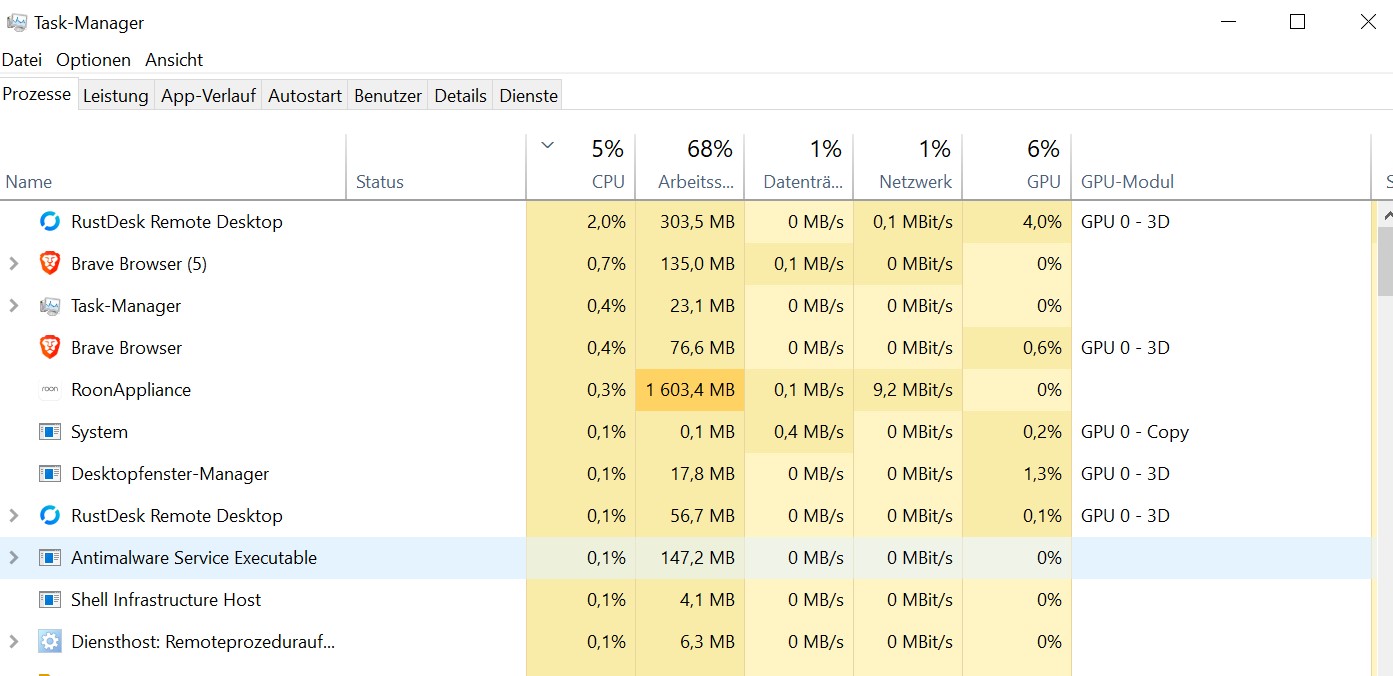The height and width of the screenshot is (676, 1393).
Task: Expand the Task-Manager process entry
Action: (14, 306)
